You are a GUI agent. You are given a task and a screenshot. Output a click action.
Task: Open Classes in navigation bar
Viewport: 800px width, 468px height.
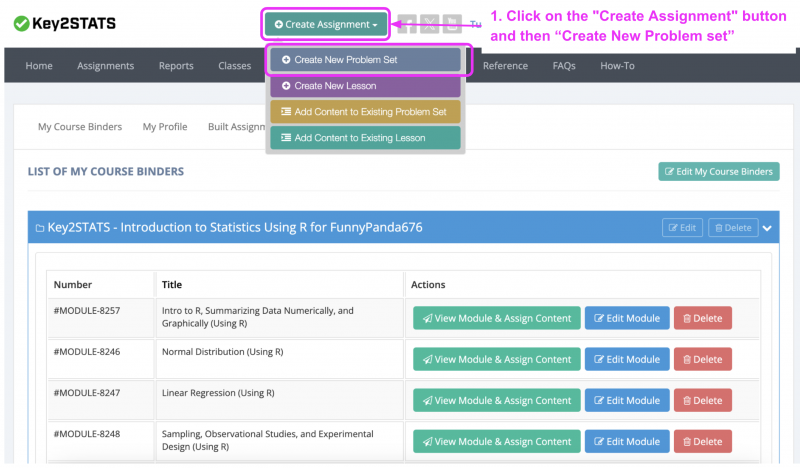pos(235,66)
